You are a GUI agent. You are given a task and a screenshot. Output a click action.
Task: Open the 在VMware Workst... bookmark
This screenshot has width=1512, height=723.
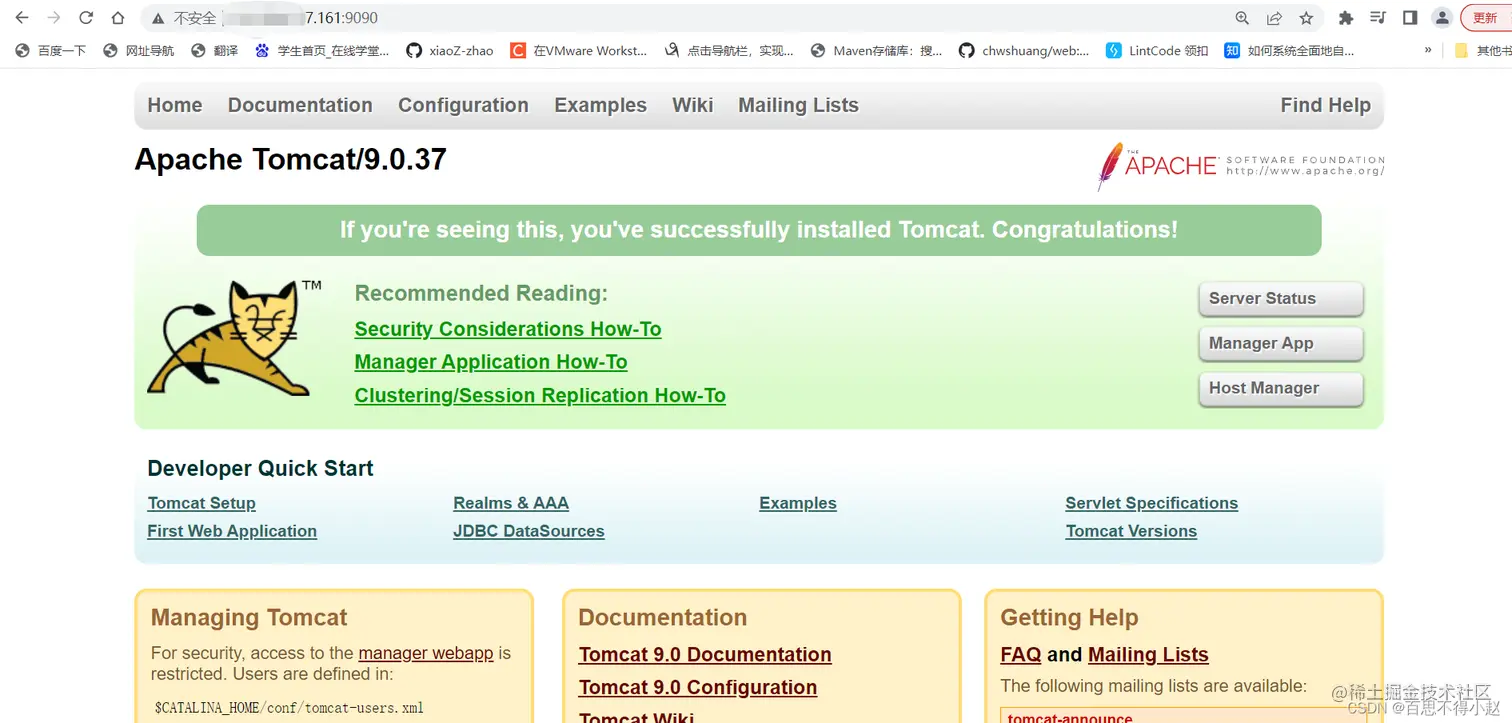click(578, 50)
